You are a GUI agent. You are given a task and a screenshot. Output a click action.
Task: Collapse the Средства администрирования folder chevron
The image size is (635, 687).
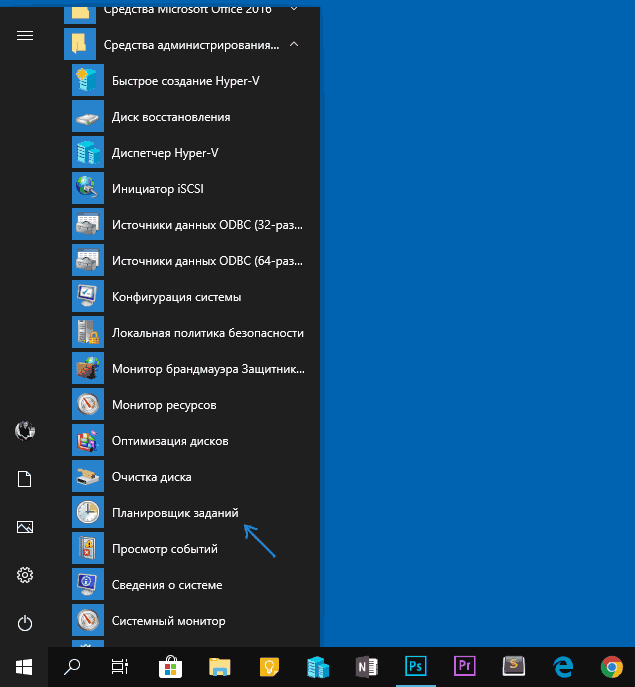point(294,44)
